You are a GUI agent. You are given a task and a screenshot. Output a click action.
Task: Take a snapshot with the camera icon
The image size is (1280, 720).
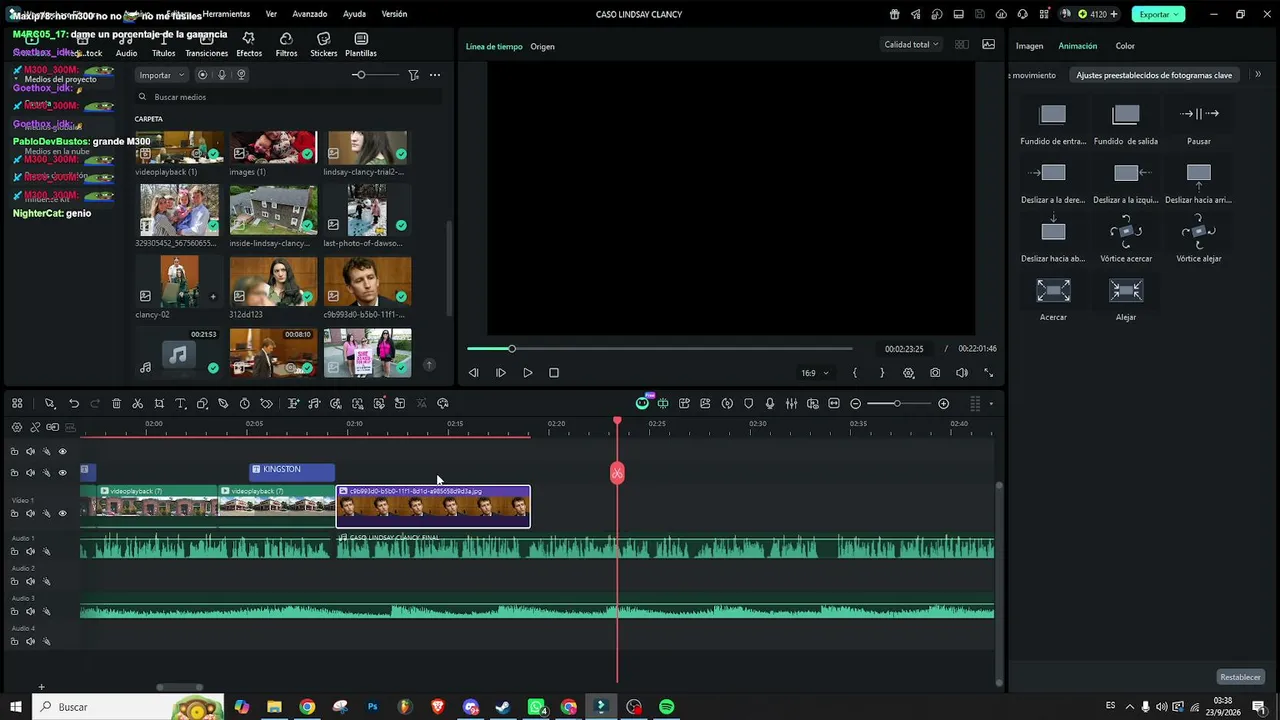click(x=935, y=373)
